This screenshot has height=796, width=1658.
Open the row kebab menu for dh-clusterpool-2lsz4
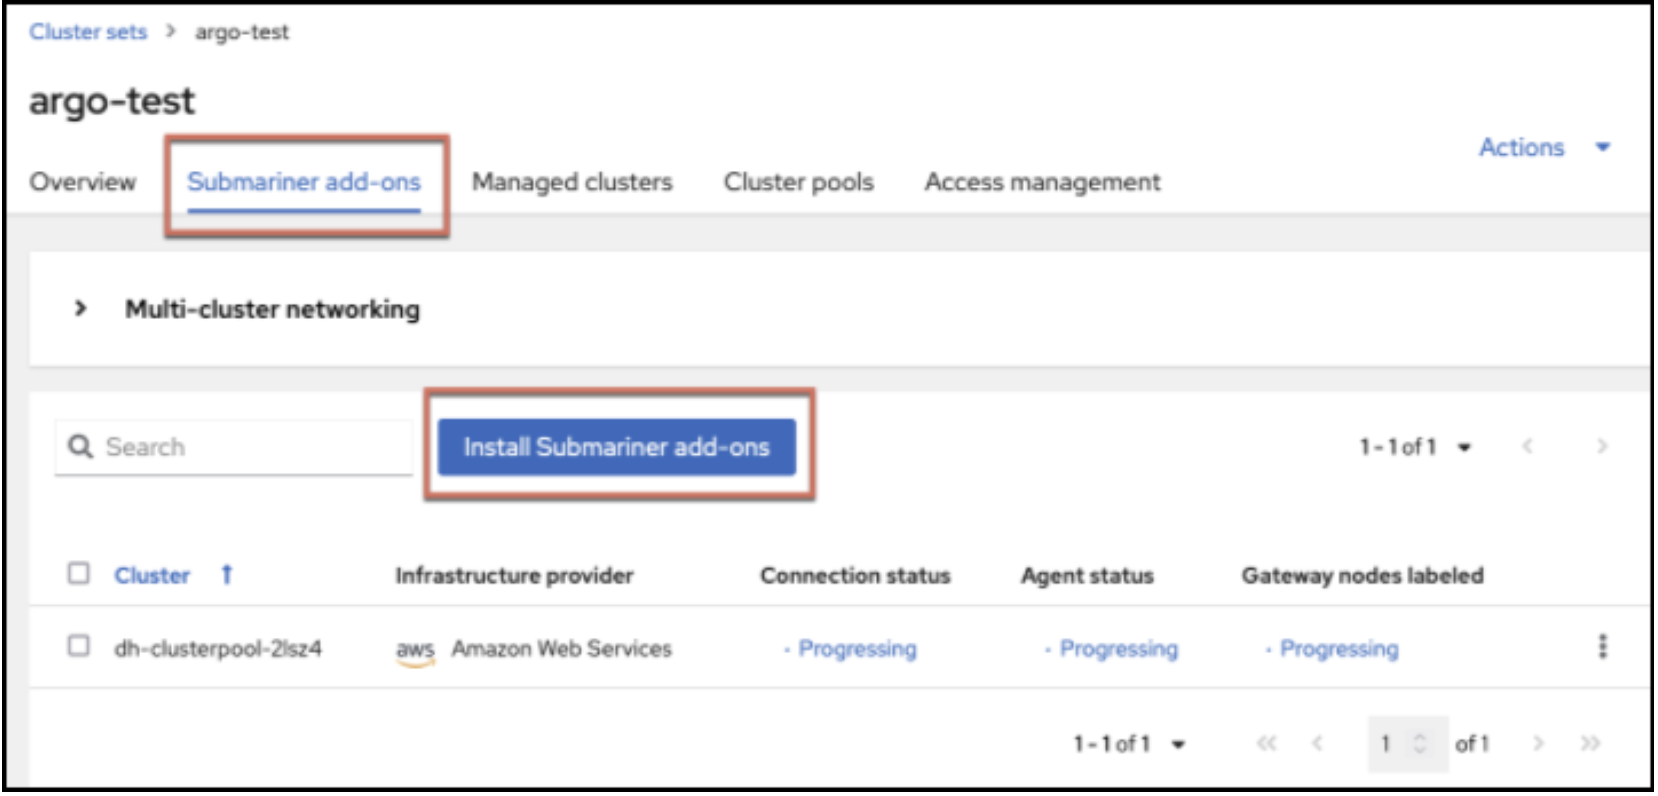[1602, 647]
